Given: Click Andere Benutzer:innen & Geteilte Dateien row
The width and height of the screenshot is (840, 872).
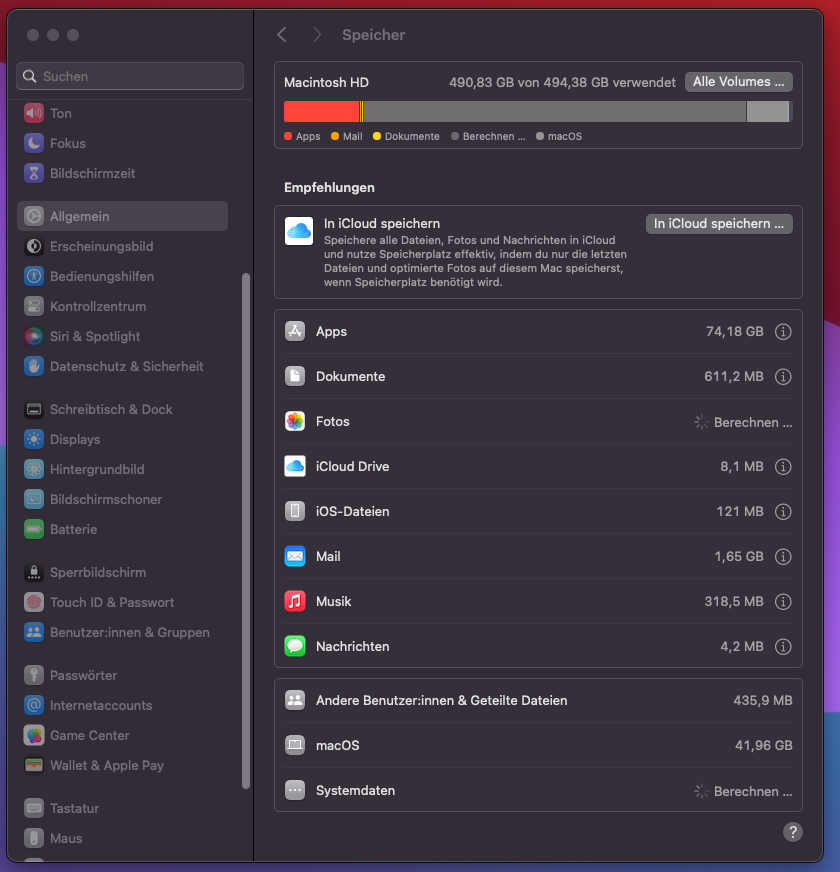Looking at the screenshot, I should click(538, 701).
